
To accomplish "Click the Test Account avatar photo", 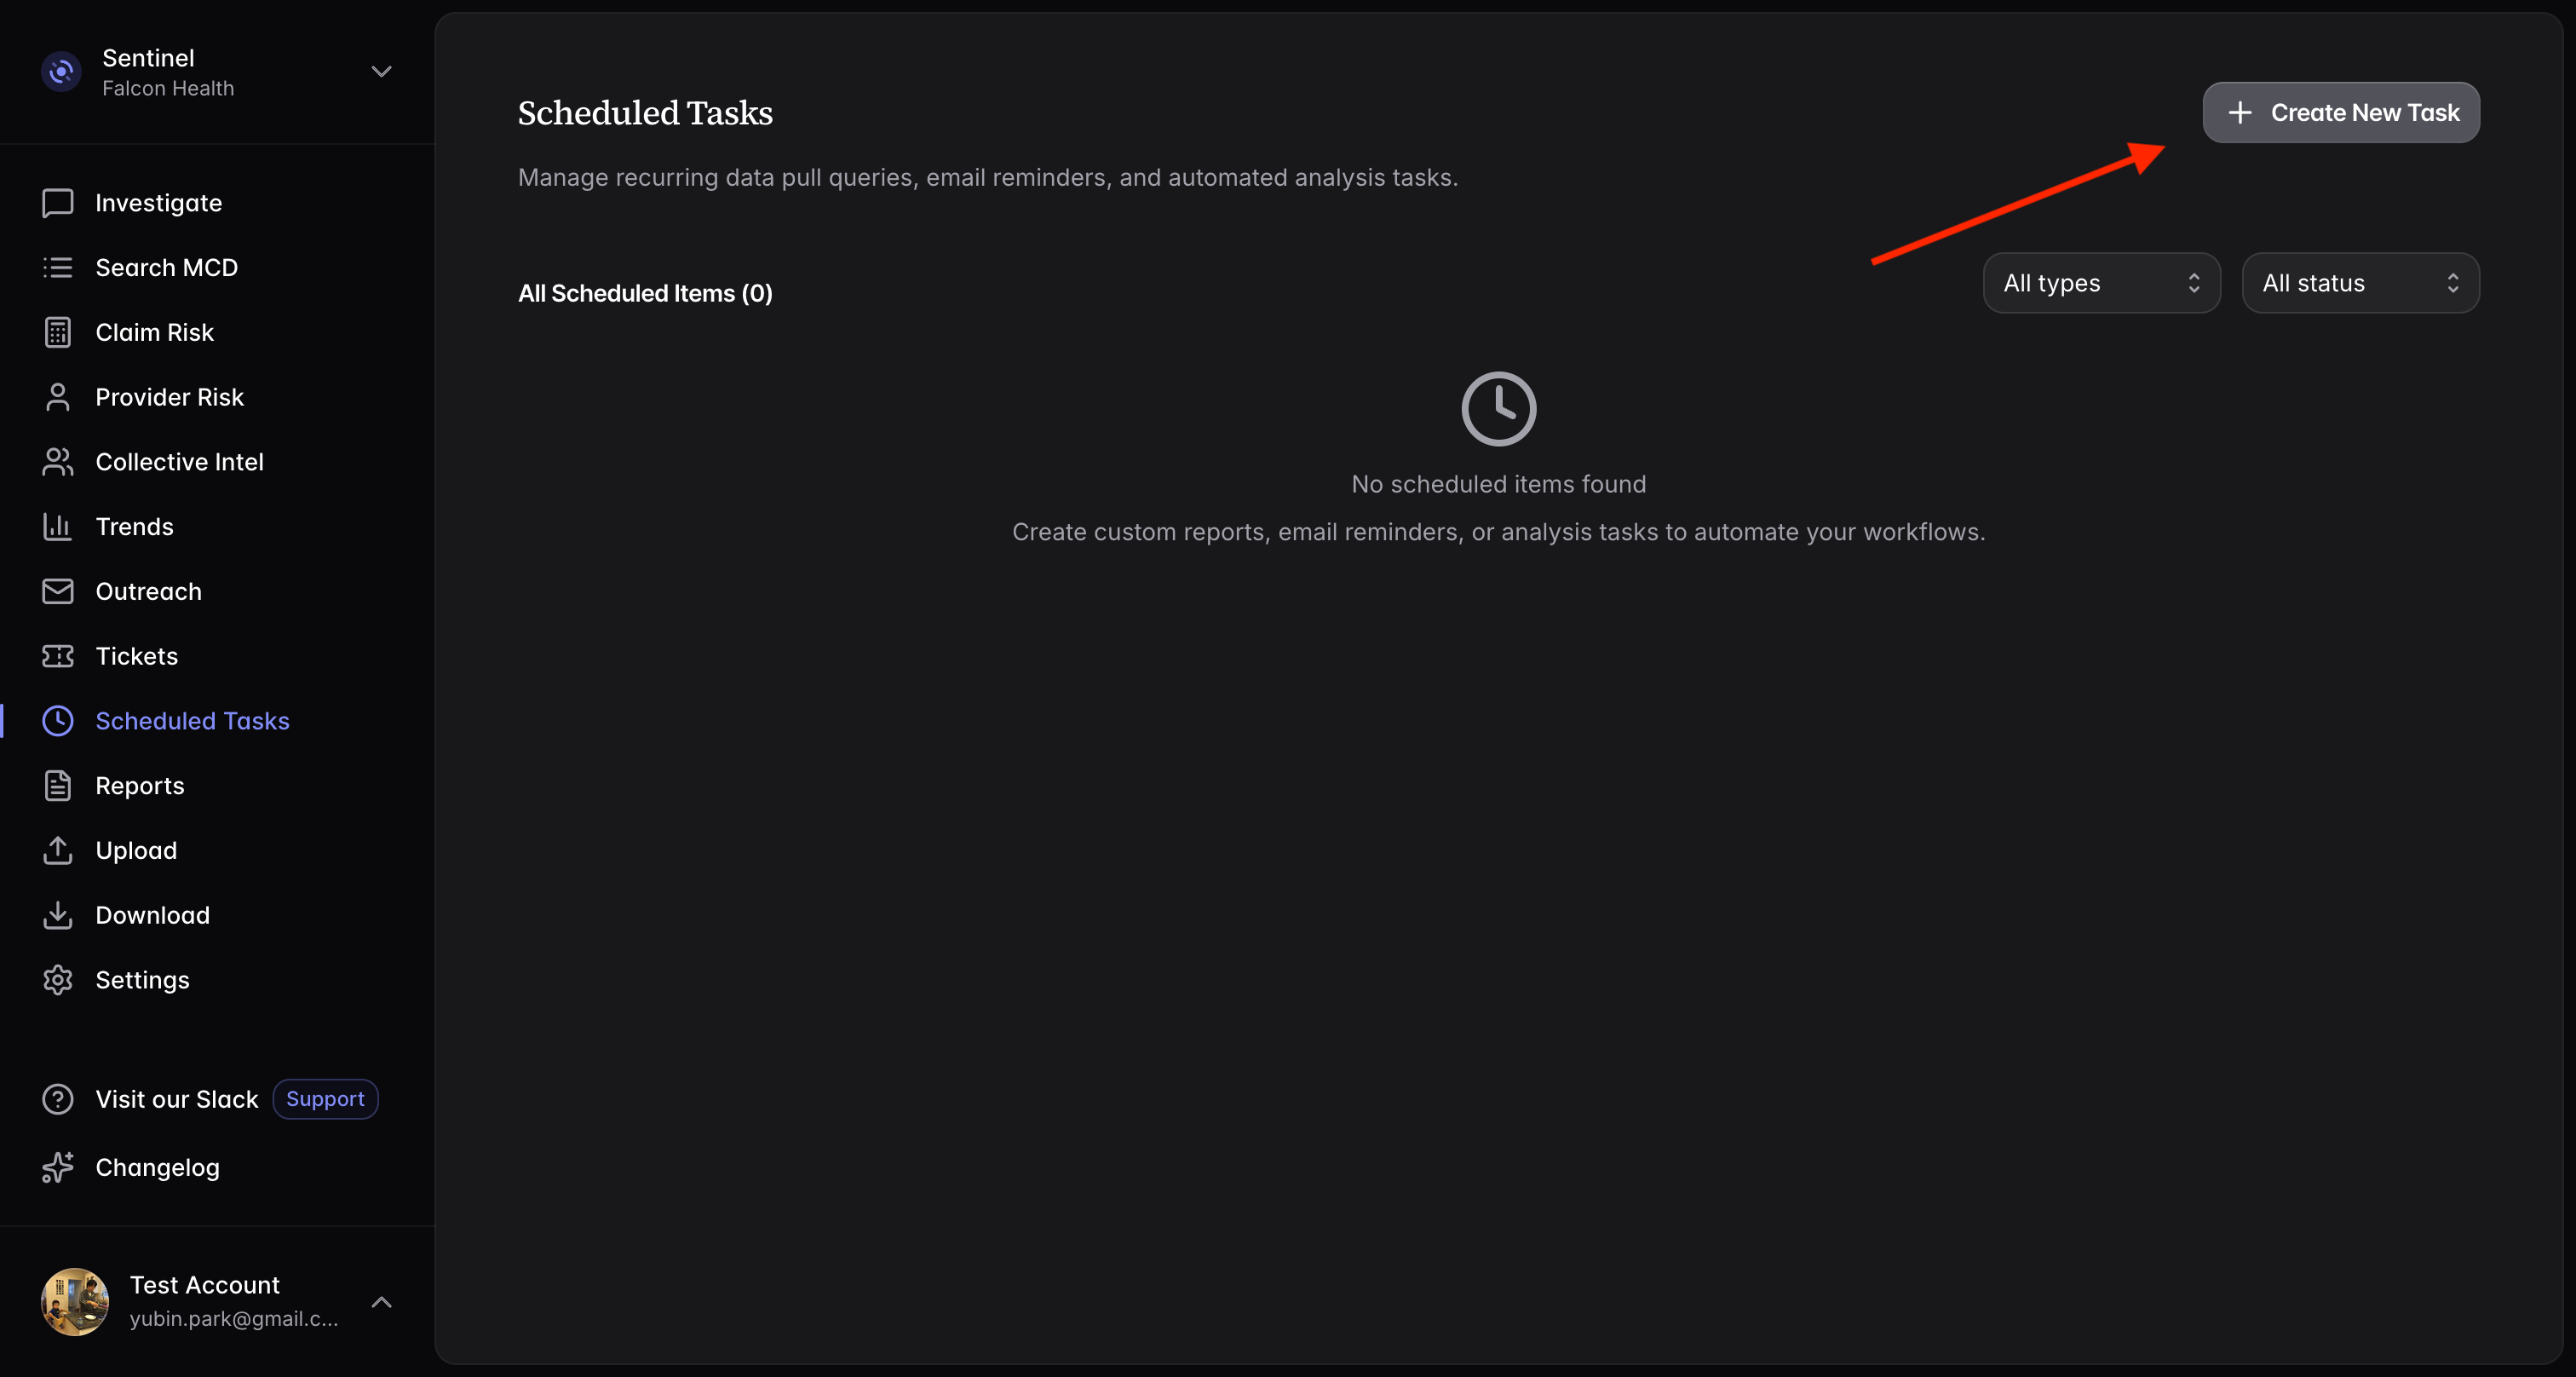I will [x=75, y=1302].
